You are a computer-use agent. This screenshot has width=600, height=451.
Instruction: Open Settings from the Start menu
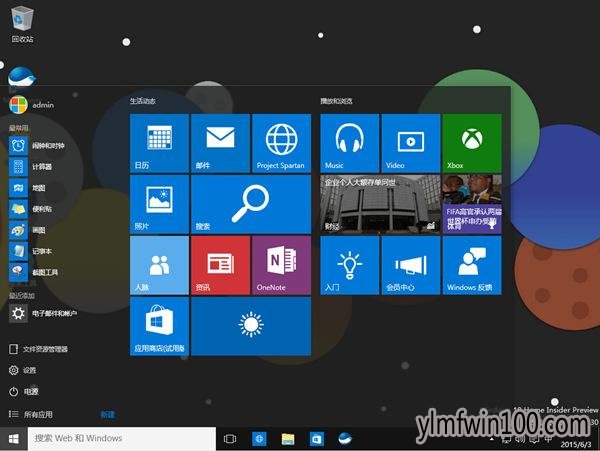pos(22,370)
